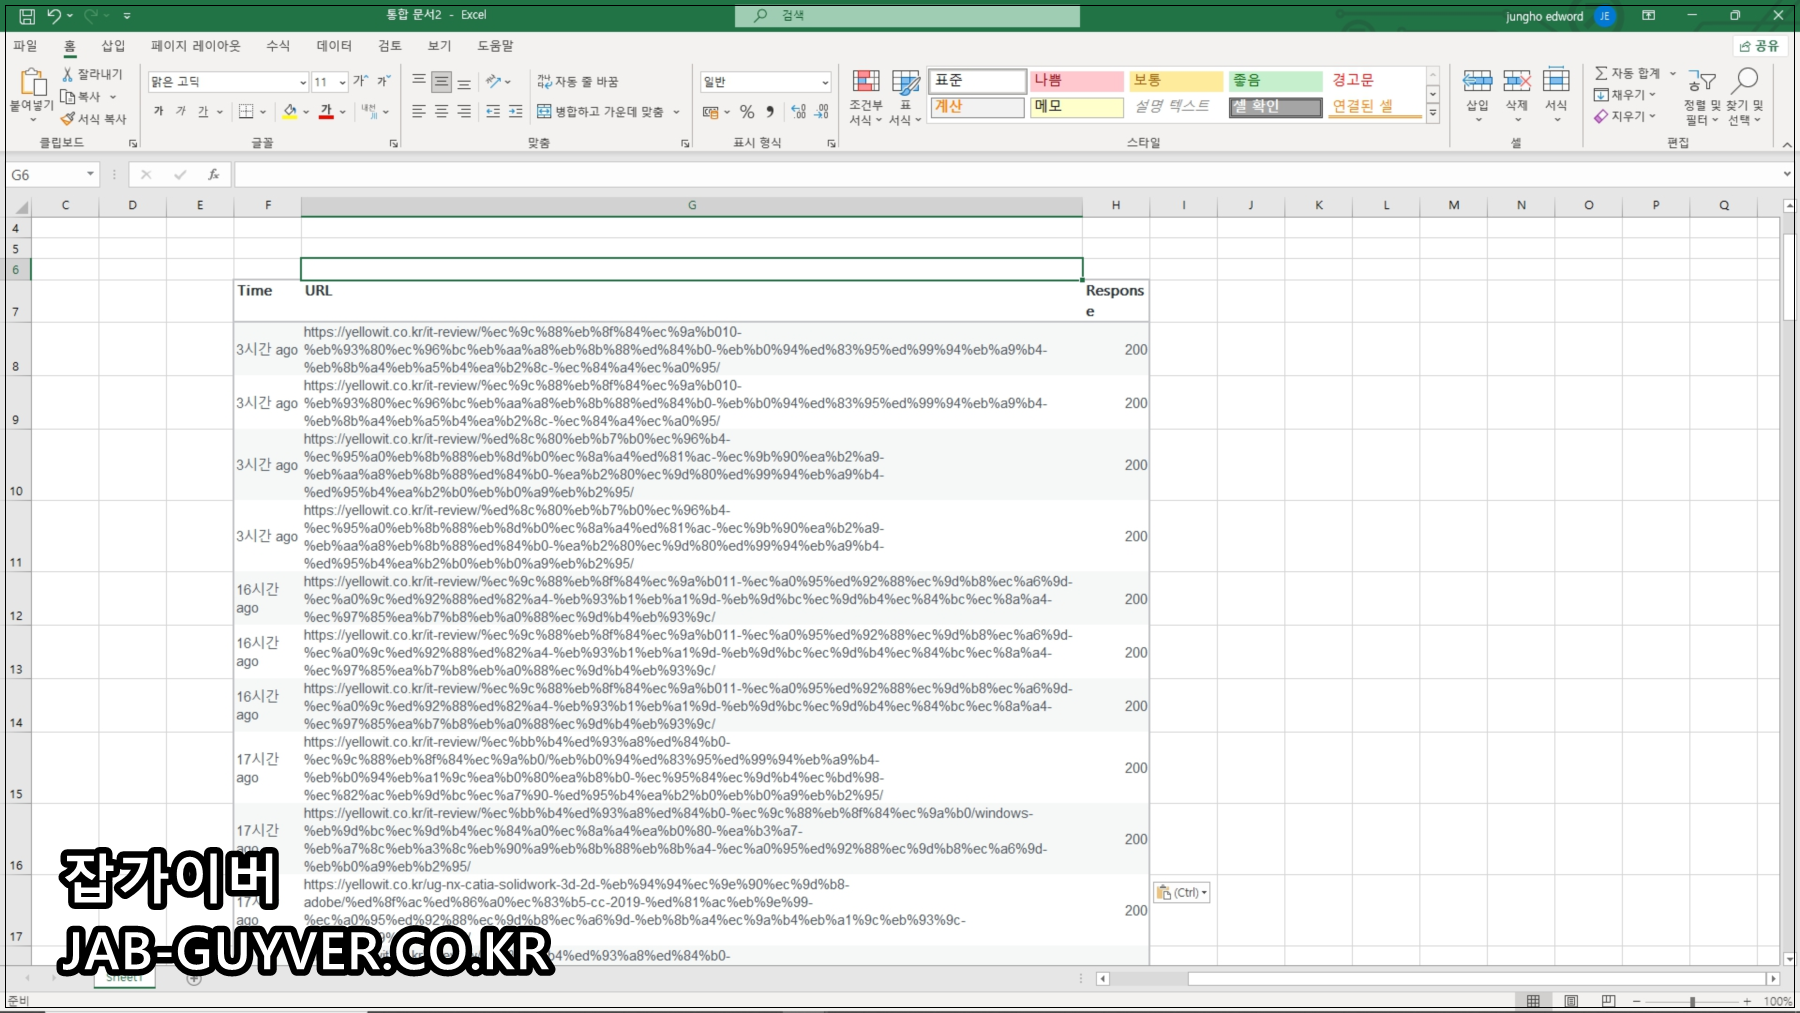This screenshot has width=1800, height=1013.
Task: Open Sort and Filter (정렬 및 필터)
Action: (1701, 97)
